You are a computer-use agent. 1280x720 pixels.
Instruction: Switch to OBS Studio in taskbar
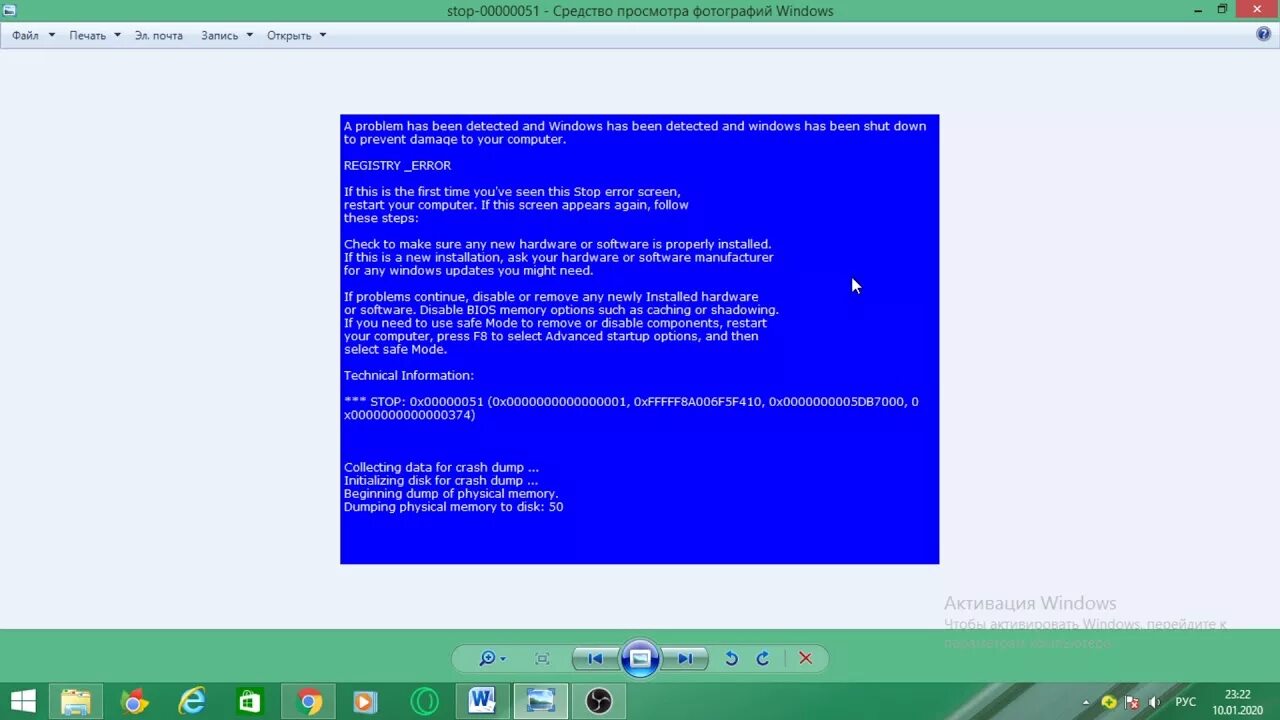coord(599,702)
